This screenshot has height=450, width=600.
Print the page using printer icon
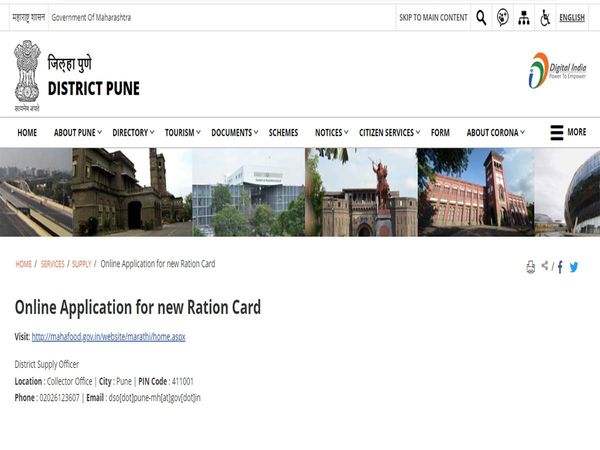click(531, 267)
